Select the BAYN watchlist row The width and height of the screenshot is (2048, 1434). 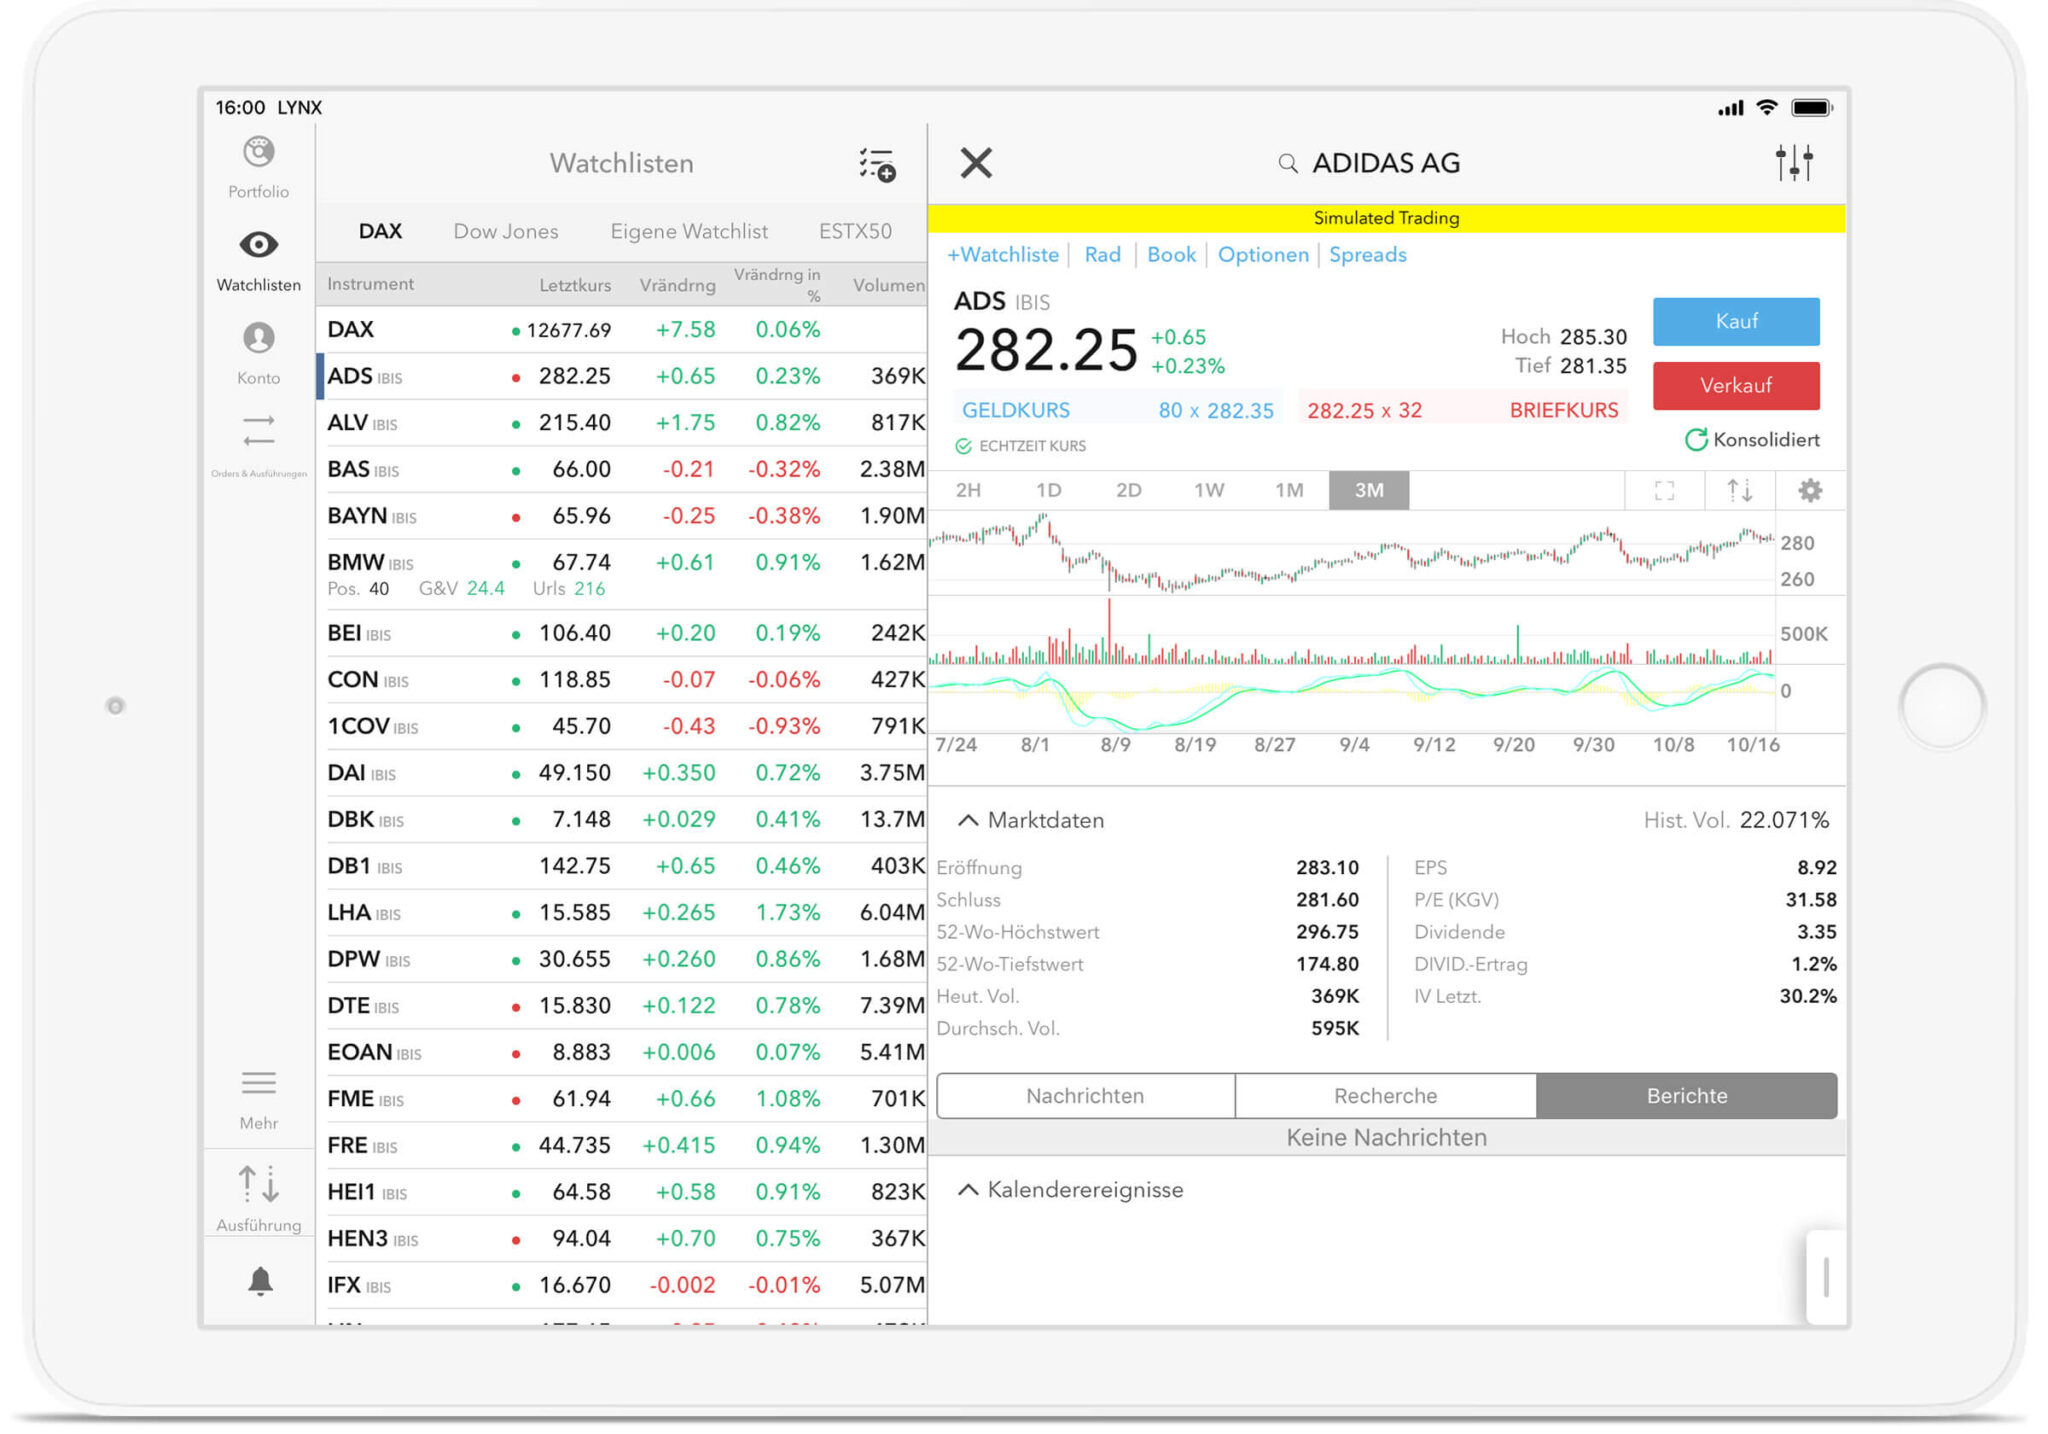622,516
